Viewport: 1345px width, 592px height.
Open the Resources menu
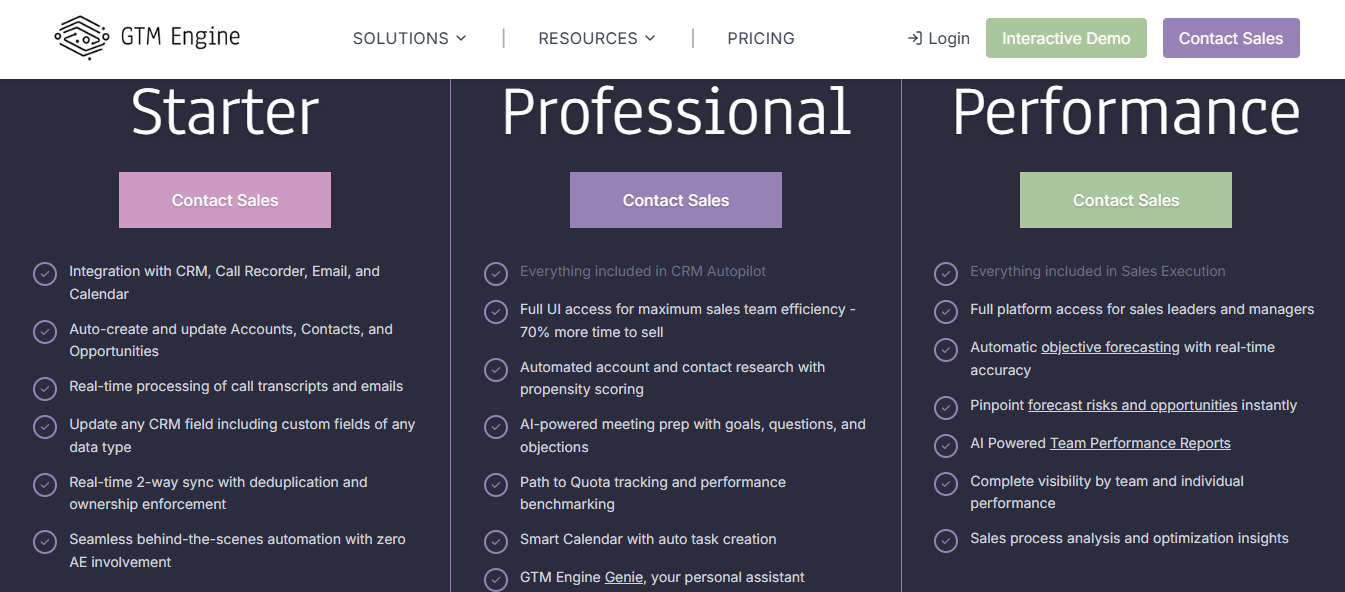tap(597, 38)
